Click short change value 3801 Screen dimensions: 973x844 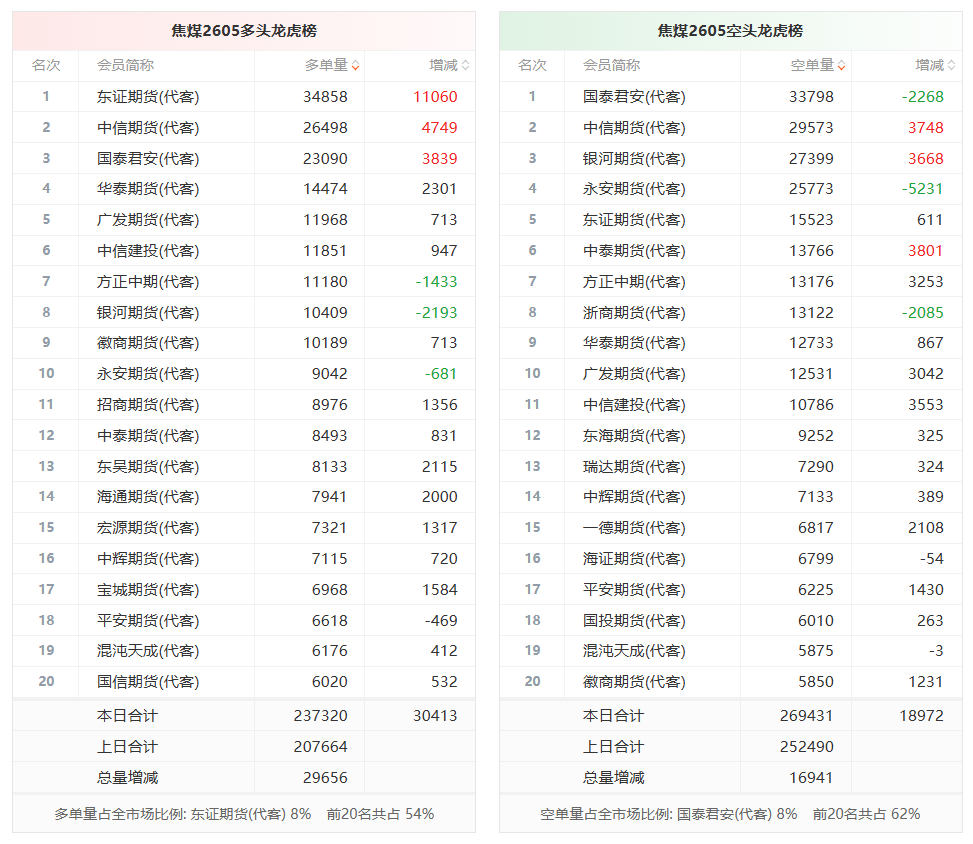(x=926, y=251)
